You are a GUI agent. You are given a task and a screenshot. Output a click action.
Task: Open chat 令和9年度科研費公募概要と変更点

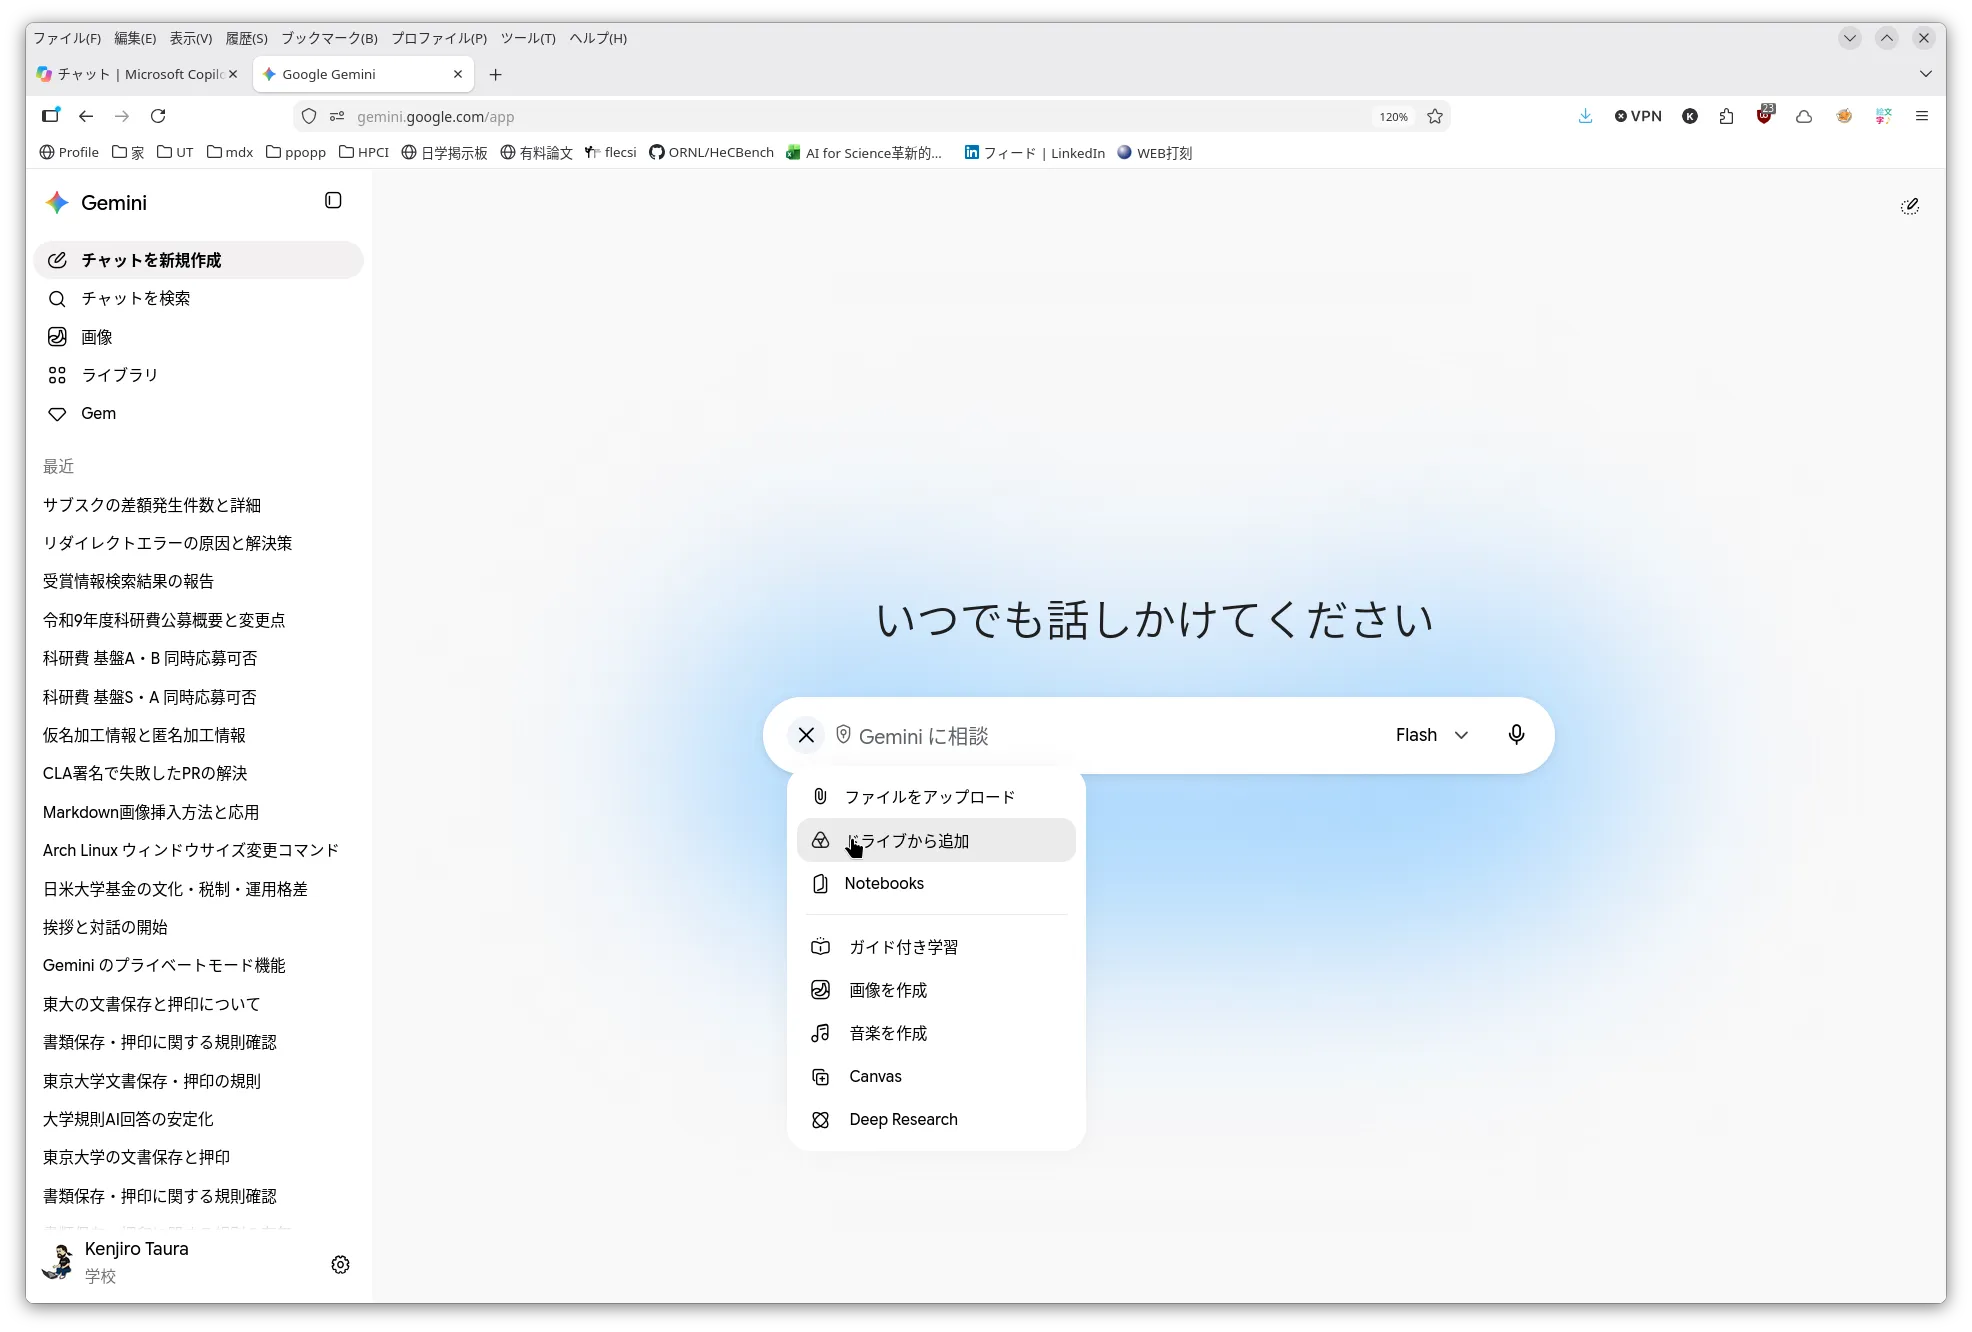[164, 620]
